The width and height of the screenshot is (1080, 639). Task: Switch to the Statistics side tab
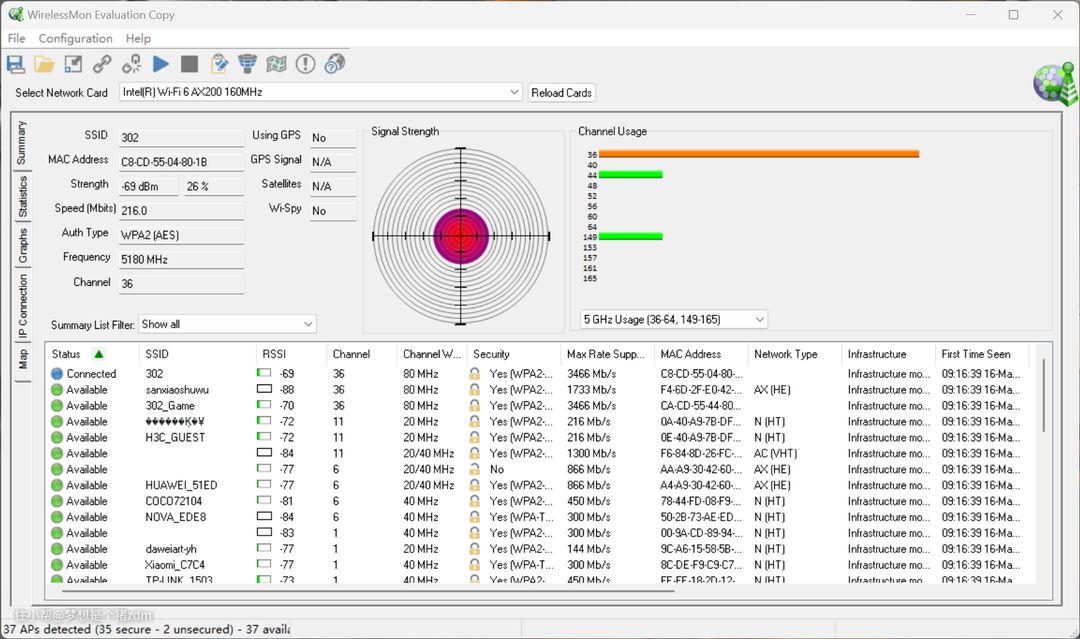coord(22,197)
